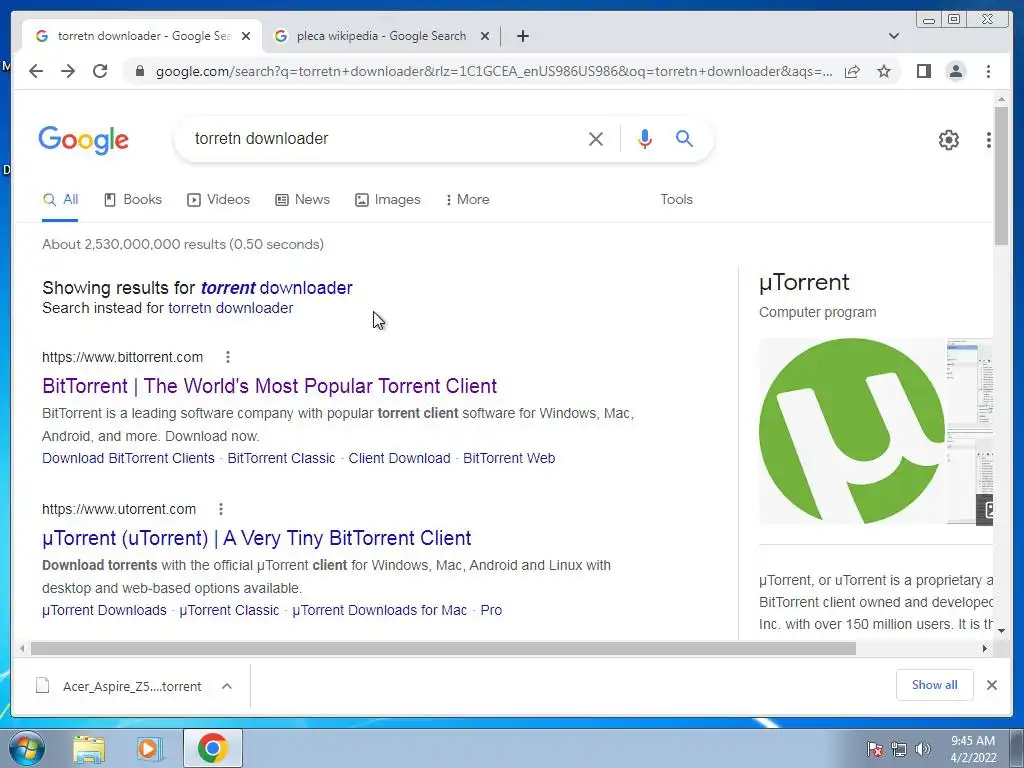Select the torretn downloader tab
This screenshot has width=1024, height=768.
(142, 36)
